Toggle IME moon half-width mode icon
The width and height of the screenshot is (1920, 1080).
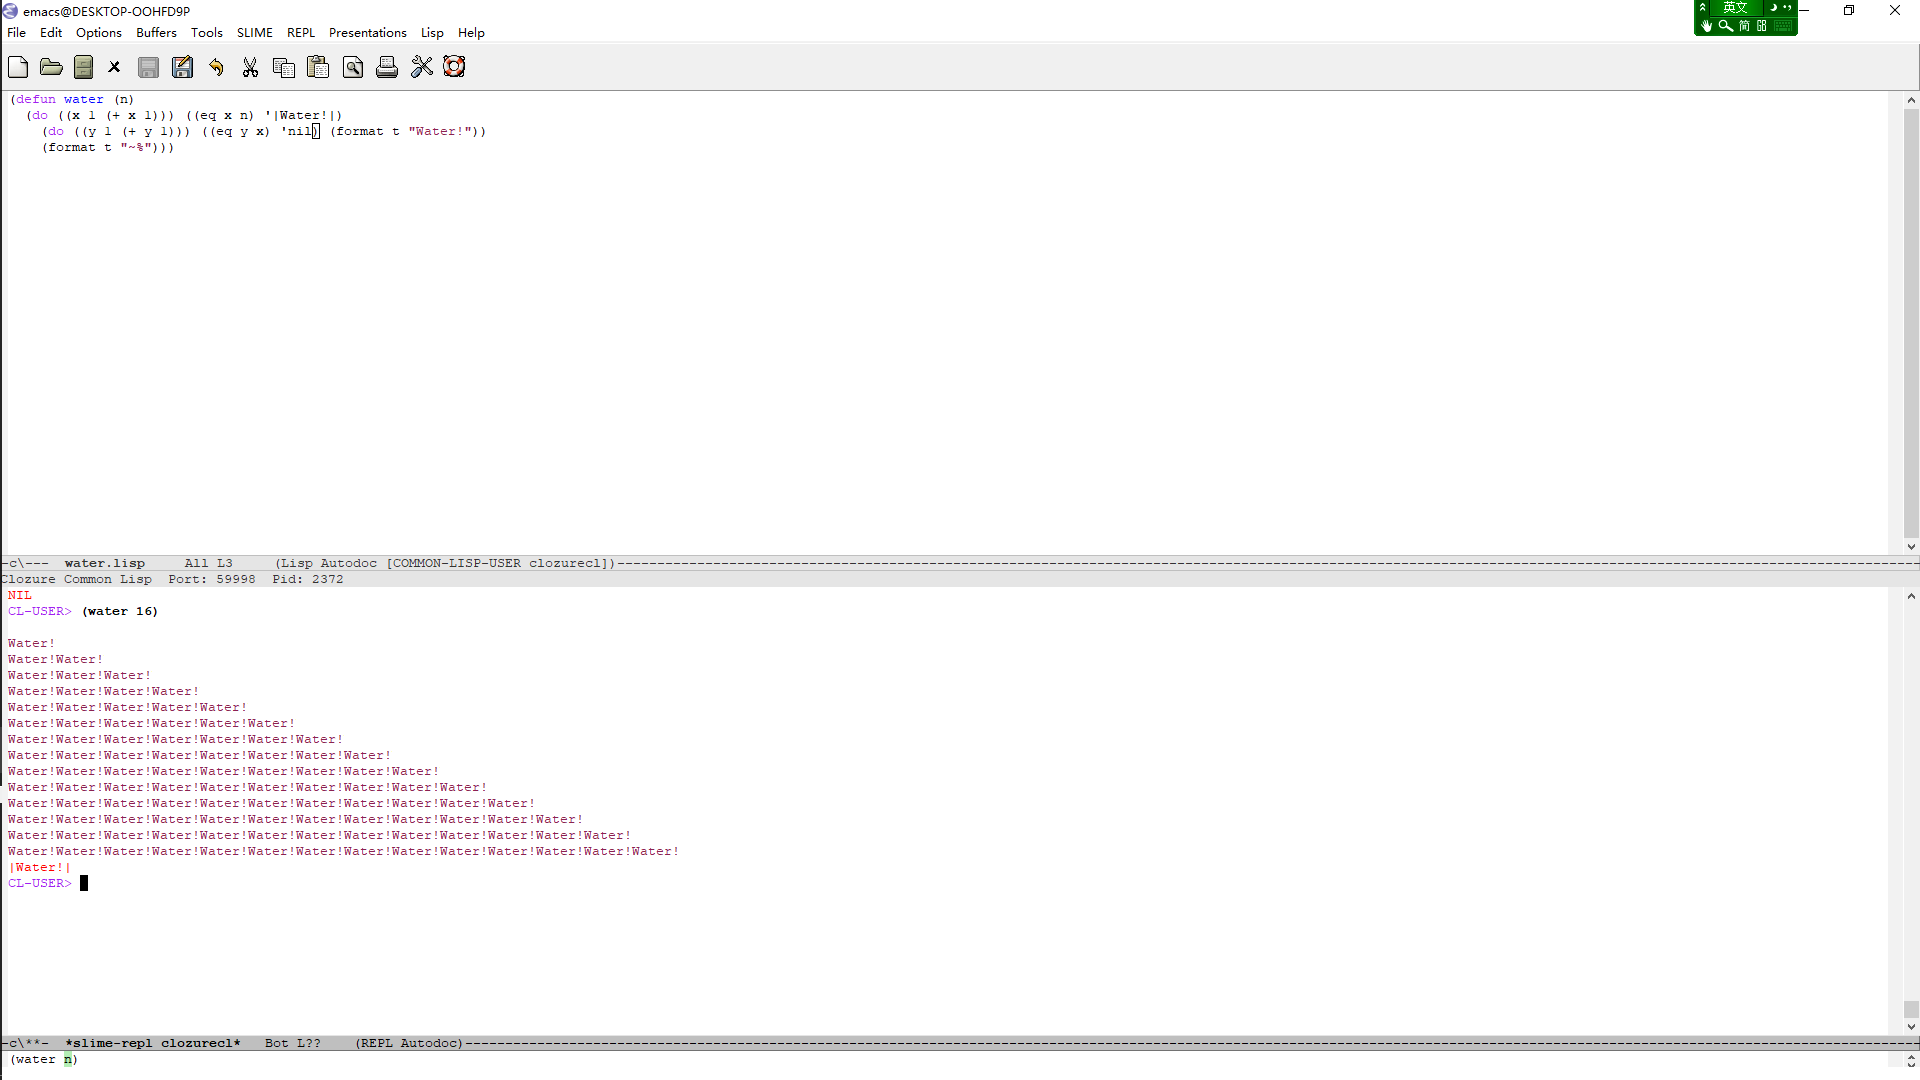pos(1773,7)
